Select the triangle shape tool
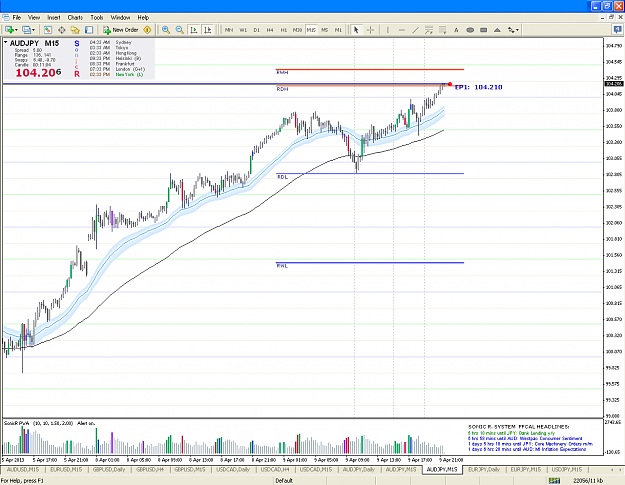 (x=497, y=30)
